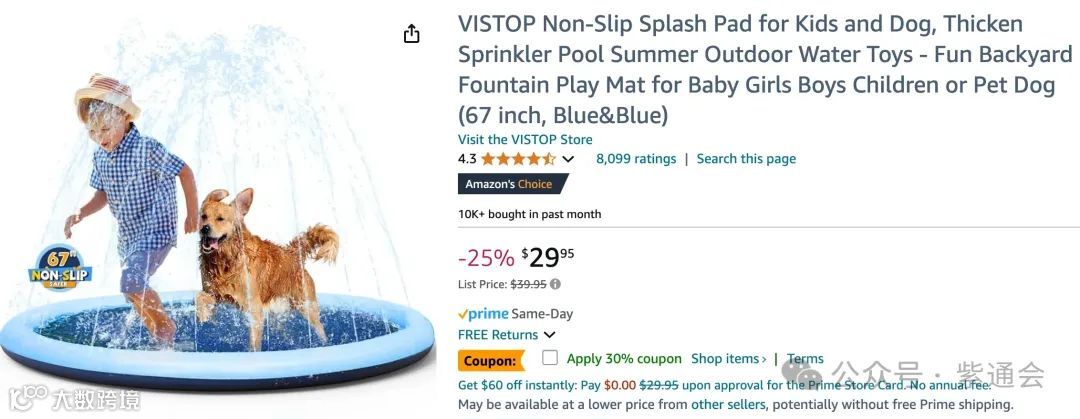Open the Shop items chevron link
The width and height of the screenshot is (1080, 419).
tap(729, 359)
